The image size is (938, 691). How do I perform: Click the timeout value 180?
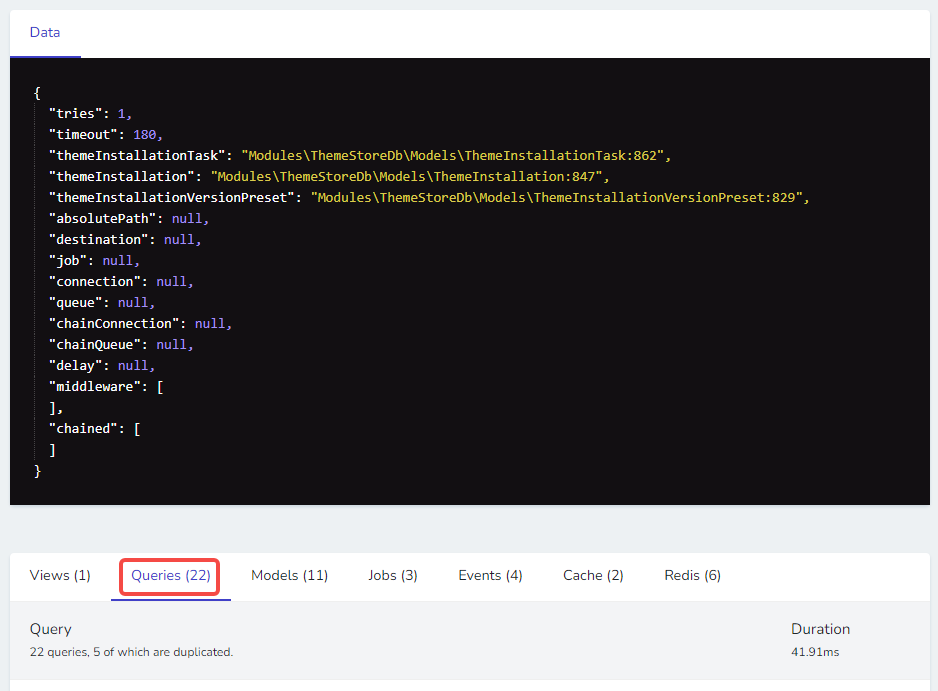pyautogui.click(x=146, y=135)
